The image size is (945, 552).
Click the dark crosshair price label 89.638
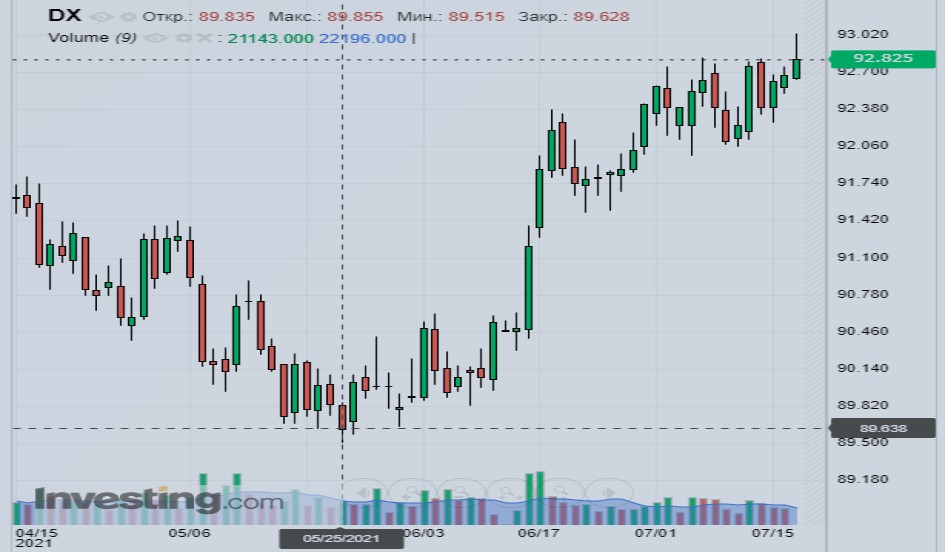[x=883, y=428]
